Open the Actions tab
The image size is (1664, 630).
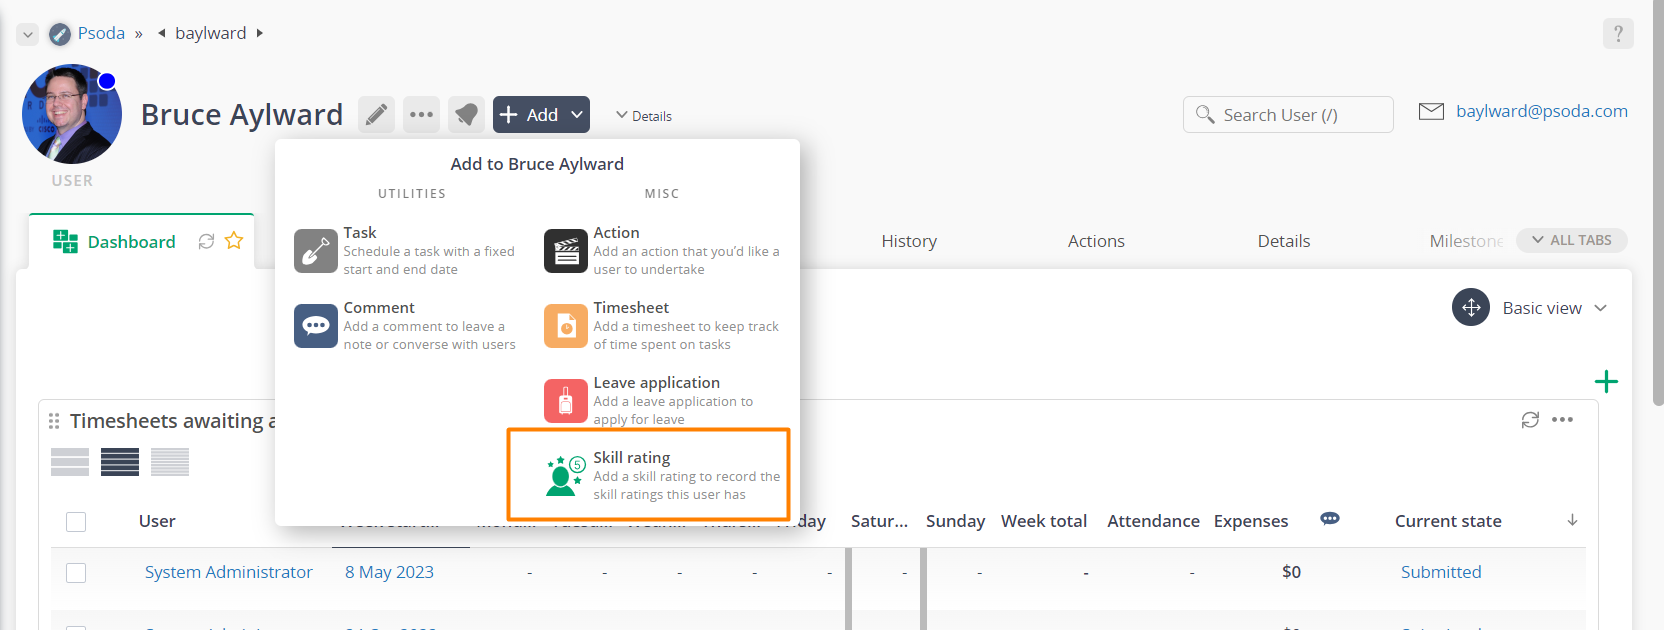click(1096, 241)
